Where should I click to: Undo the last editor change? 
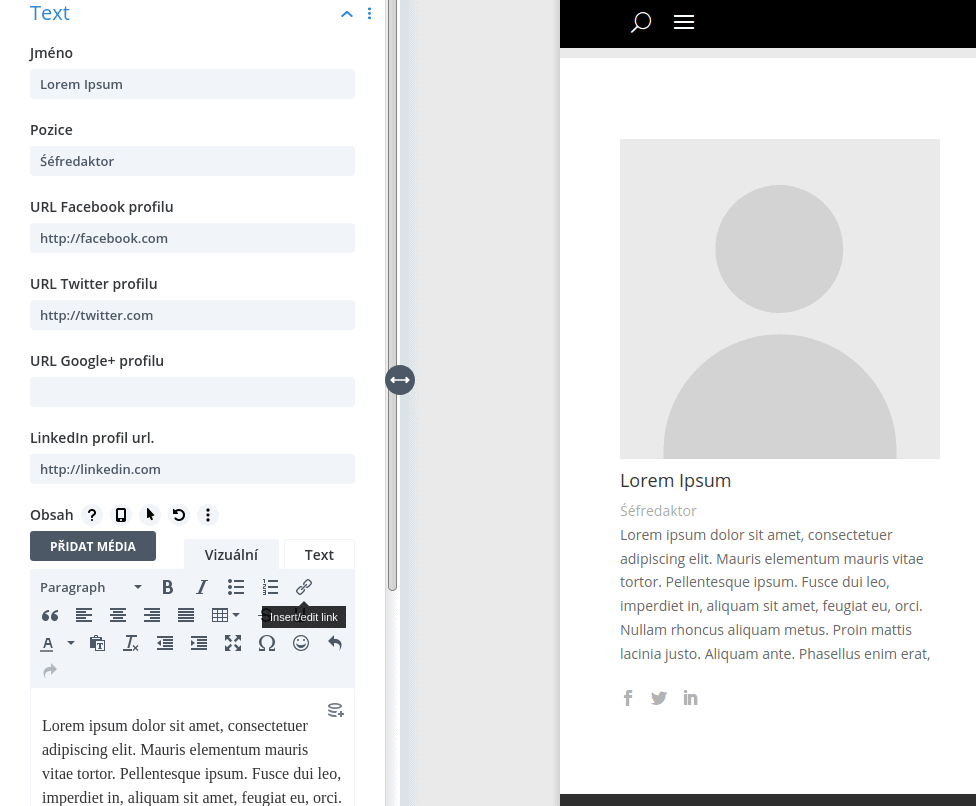tap(335, 643)
